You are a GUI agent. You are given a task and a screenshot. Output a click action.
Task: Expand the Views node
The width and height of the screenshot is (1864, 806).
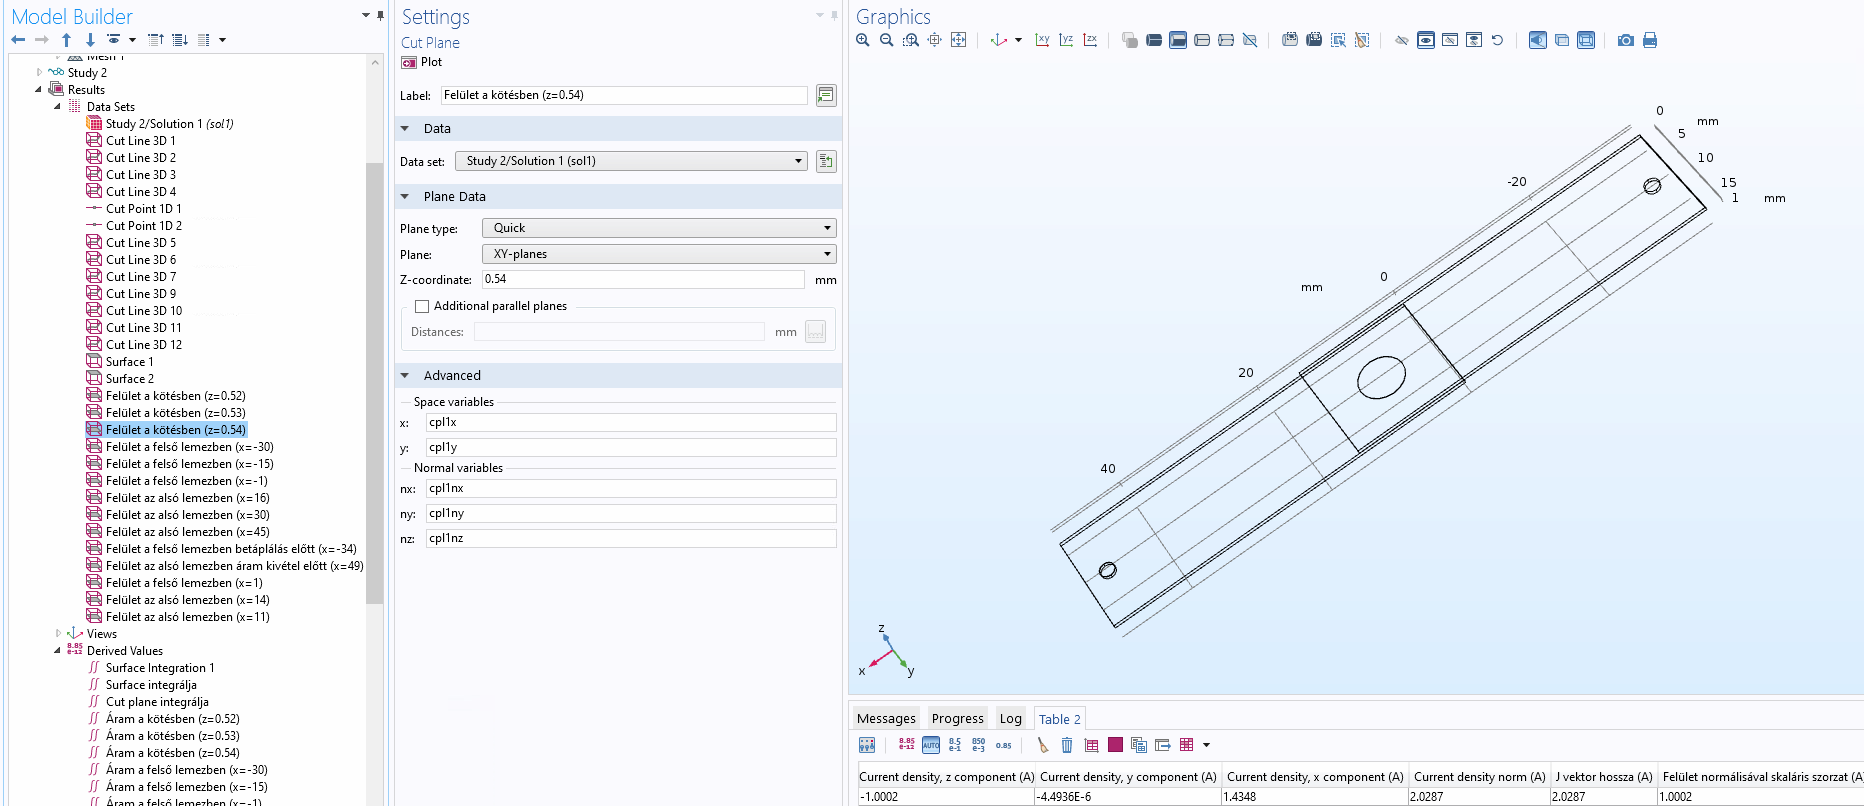coord(58,633)
